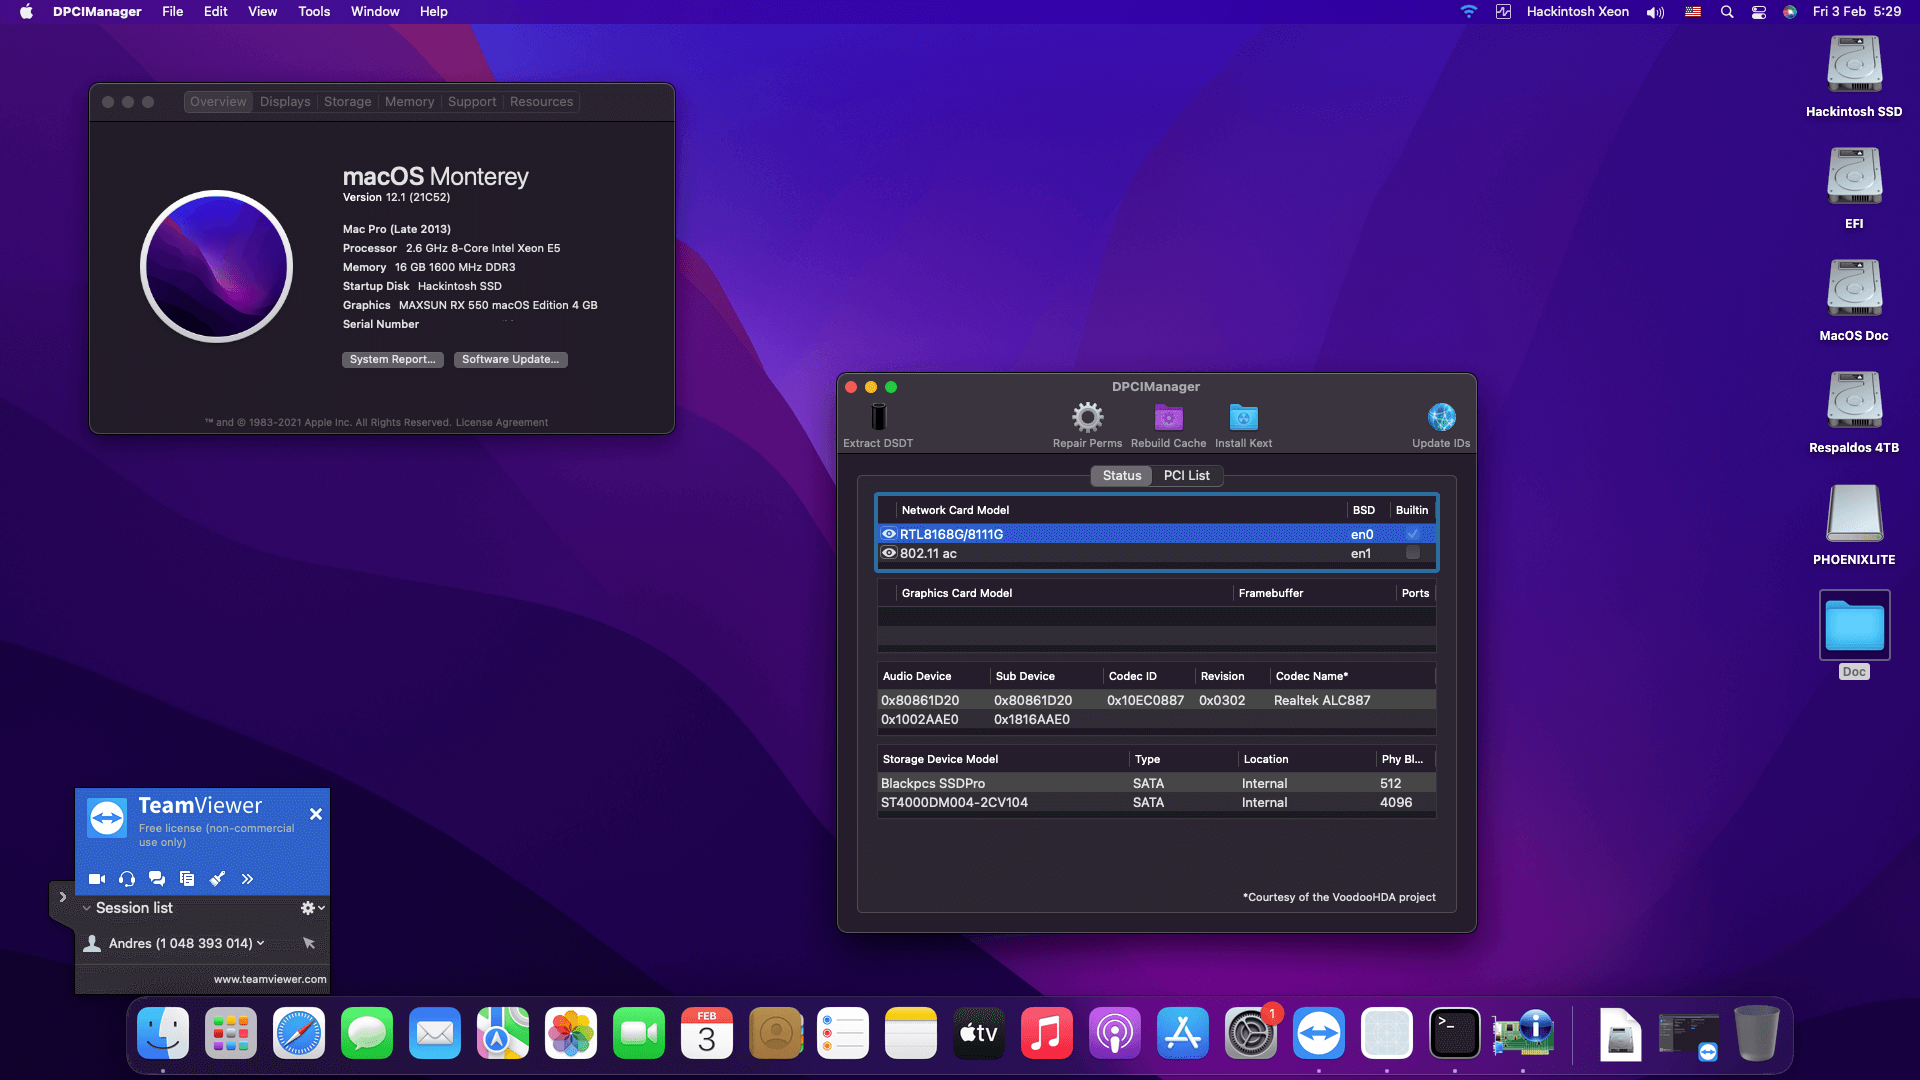
Task: Open Launchpad from the Dock
Action: click(x=230, y=1033)
